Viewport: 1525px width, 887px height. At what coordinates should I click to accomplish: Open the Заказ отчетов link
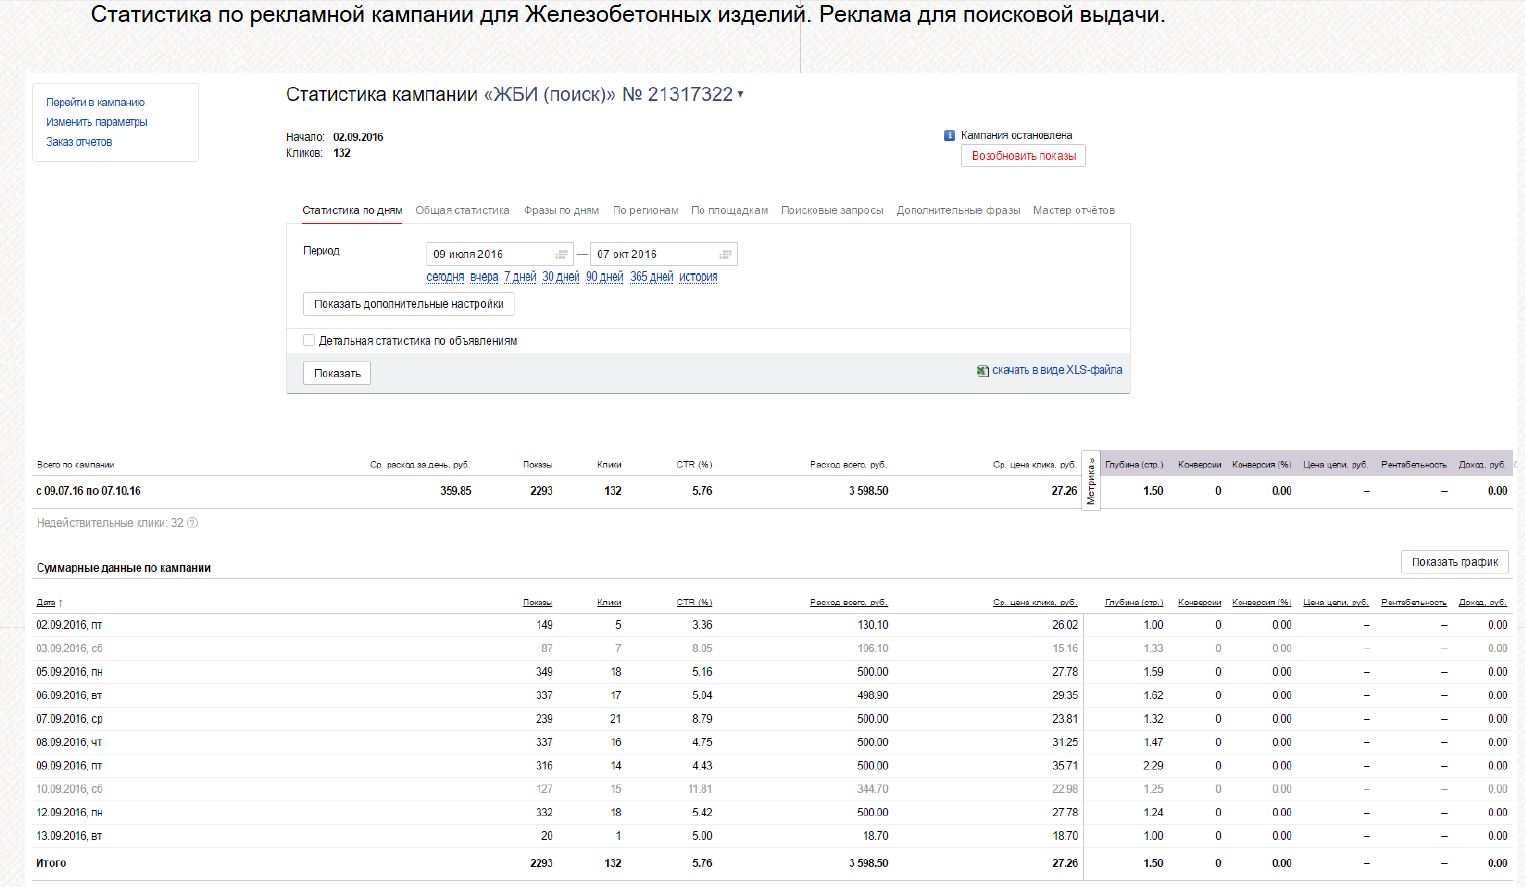click(x=79, y=142)
